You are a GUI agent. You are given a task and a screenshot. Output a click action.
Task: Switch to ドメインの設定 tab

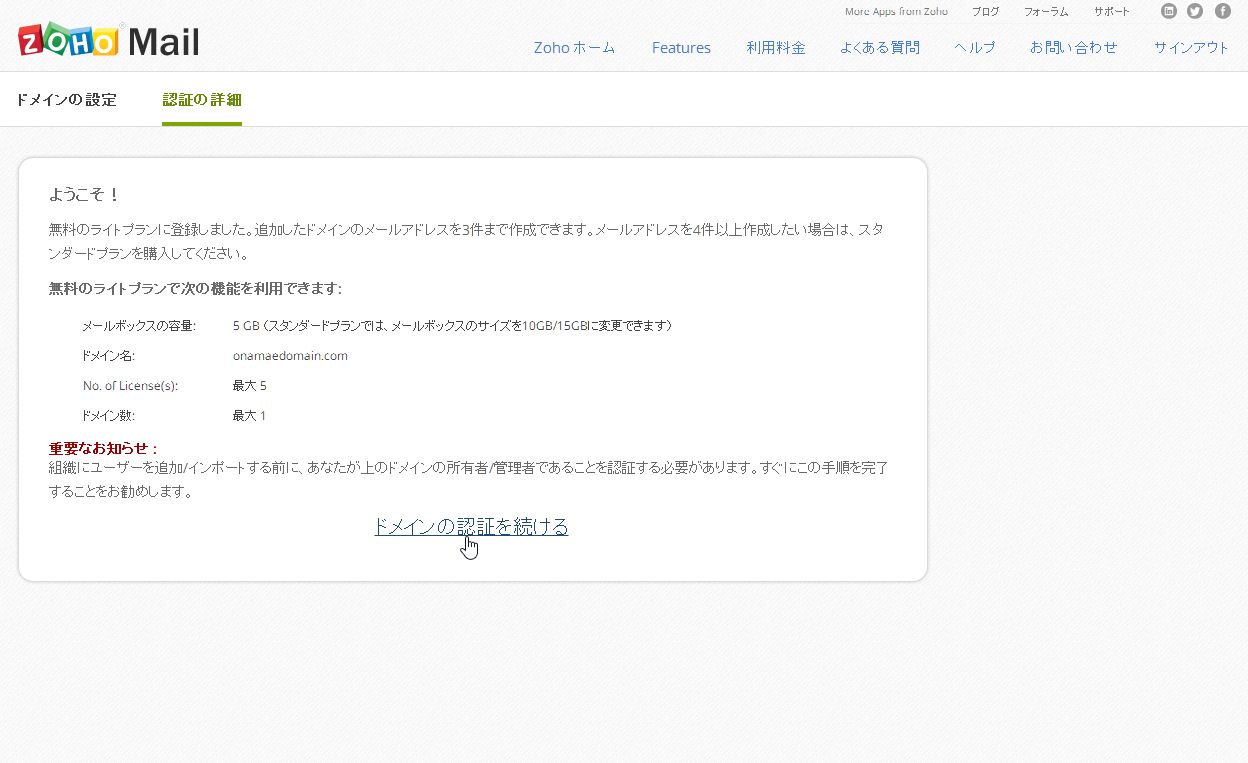pyautogui.click(x=66, y=100)
